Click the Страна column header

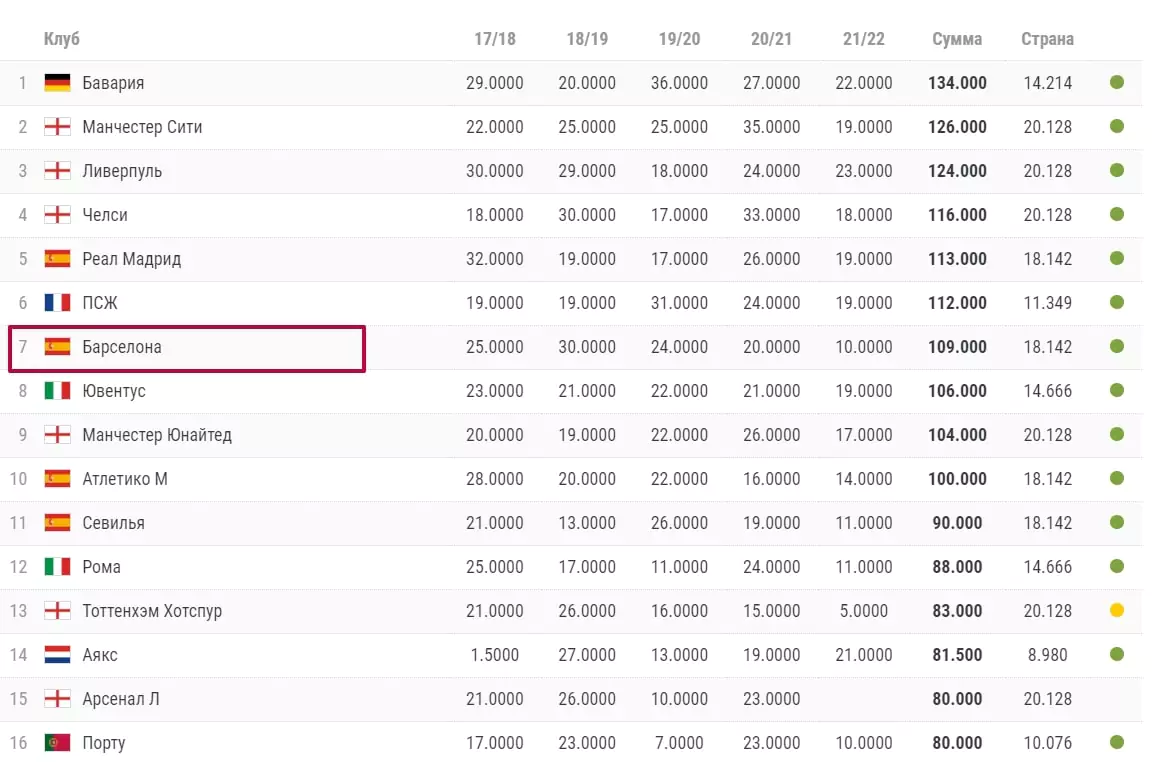pyautogui.click(x=1047, y=38)
